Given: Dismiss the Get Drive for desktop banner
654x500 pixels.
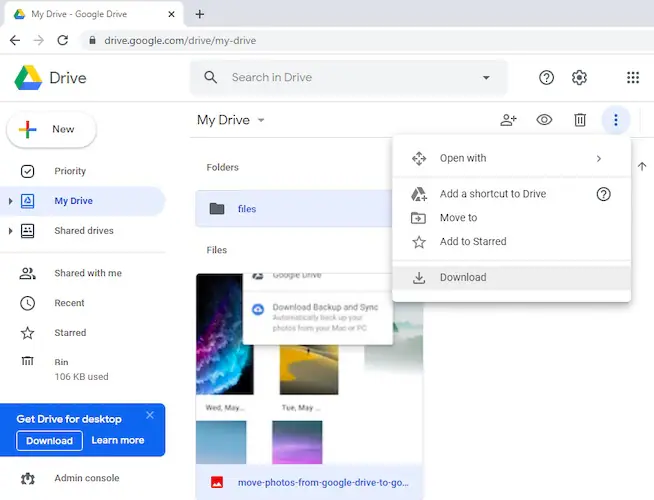Looking at the screenshot, I should click(x=150, y=415).
